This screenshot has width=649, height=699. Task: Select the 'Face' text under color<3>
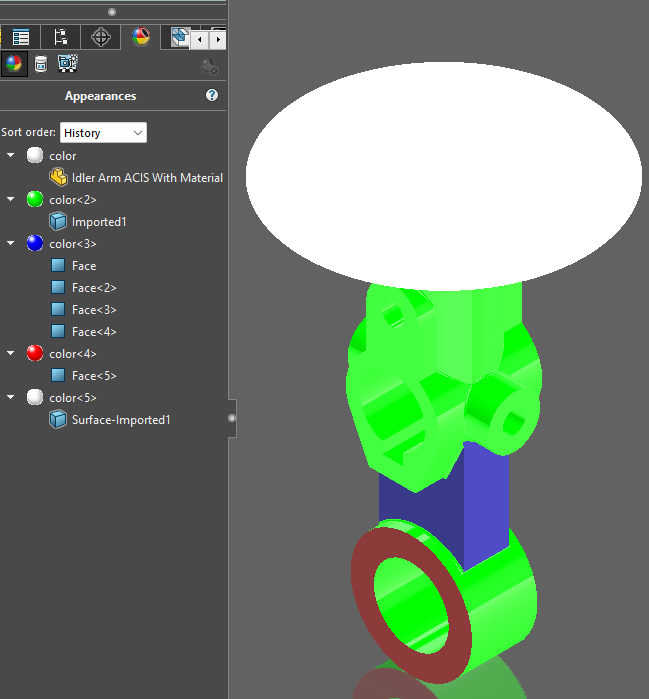click(84, 266)
